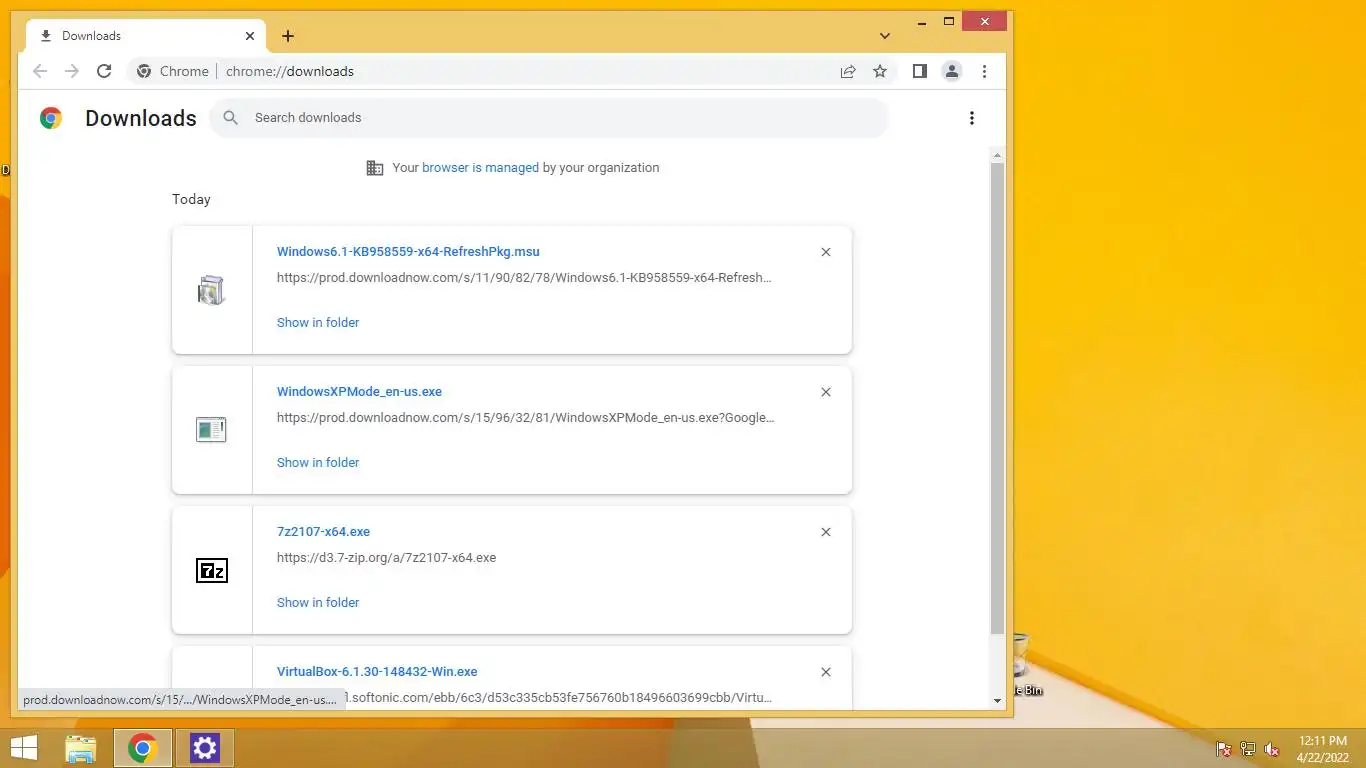Remove 7z2107-x64.exe from the list
The width and height of the screenshot is (1366, 768).
(x=826, y=532)
